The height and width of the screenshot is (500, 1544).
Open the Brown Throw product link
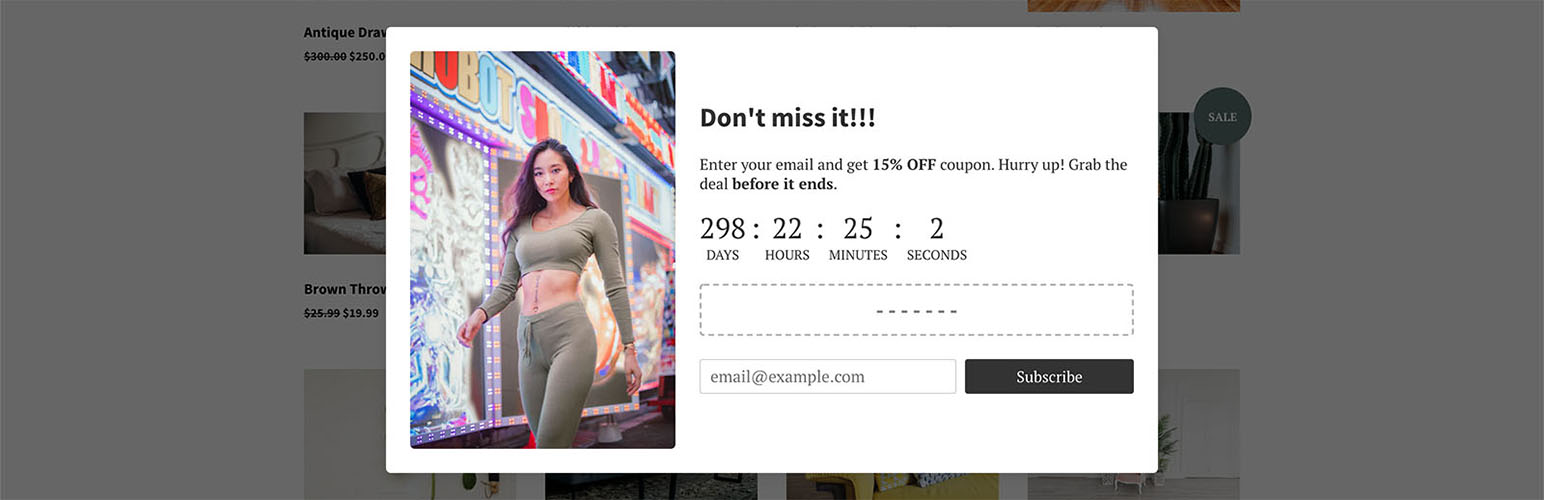click(x=345, y=289)
